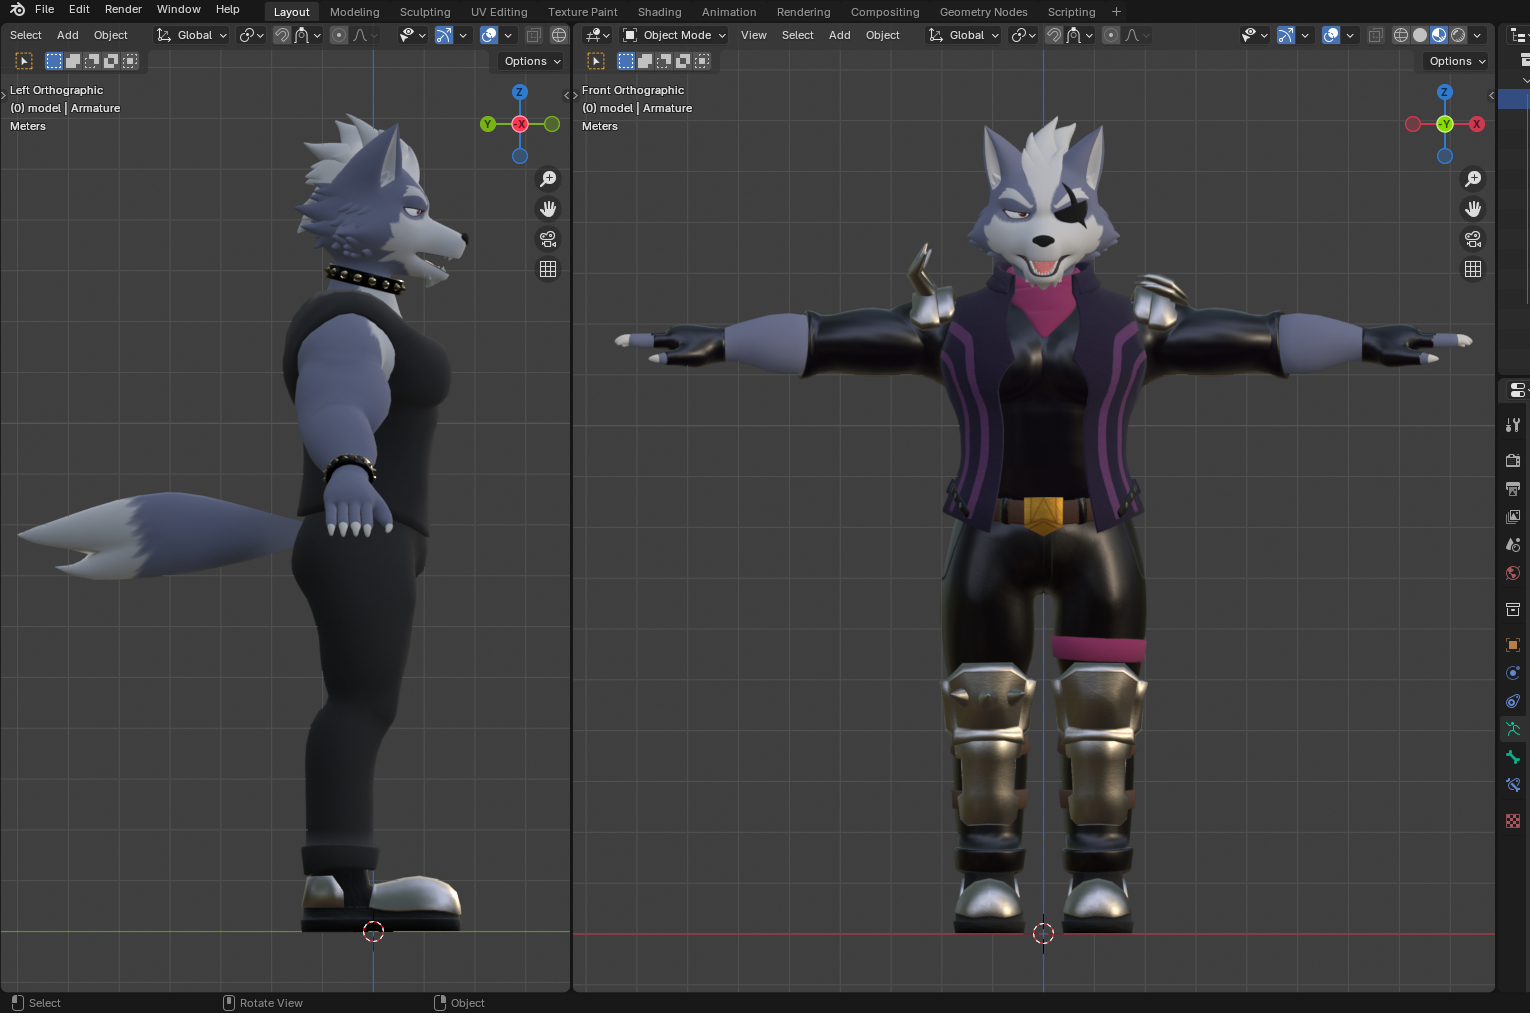Open the Render menu
This screenshot has height=1013, width=1530.
pos(123,9)
